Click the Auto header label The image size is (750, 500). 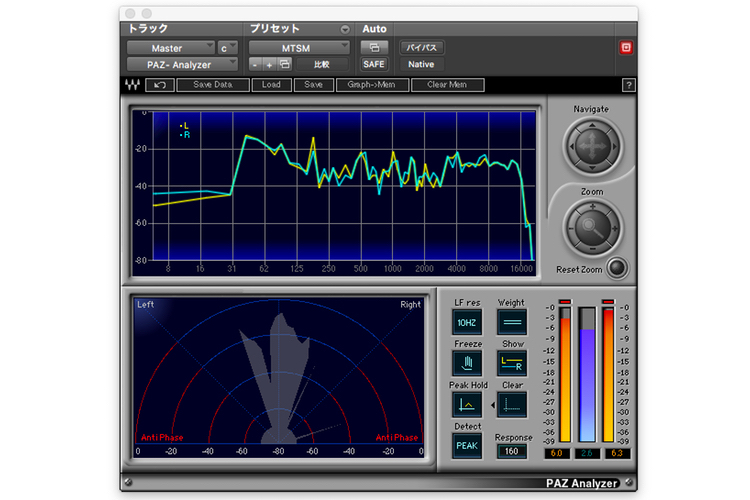coord(374,29)
